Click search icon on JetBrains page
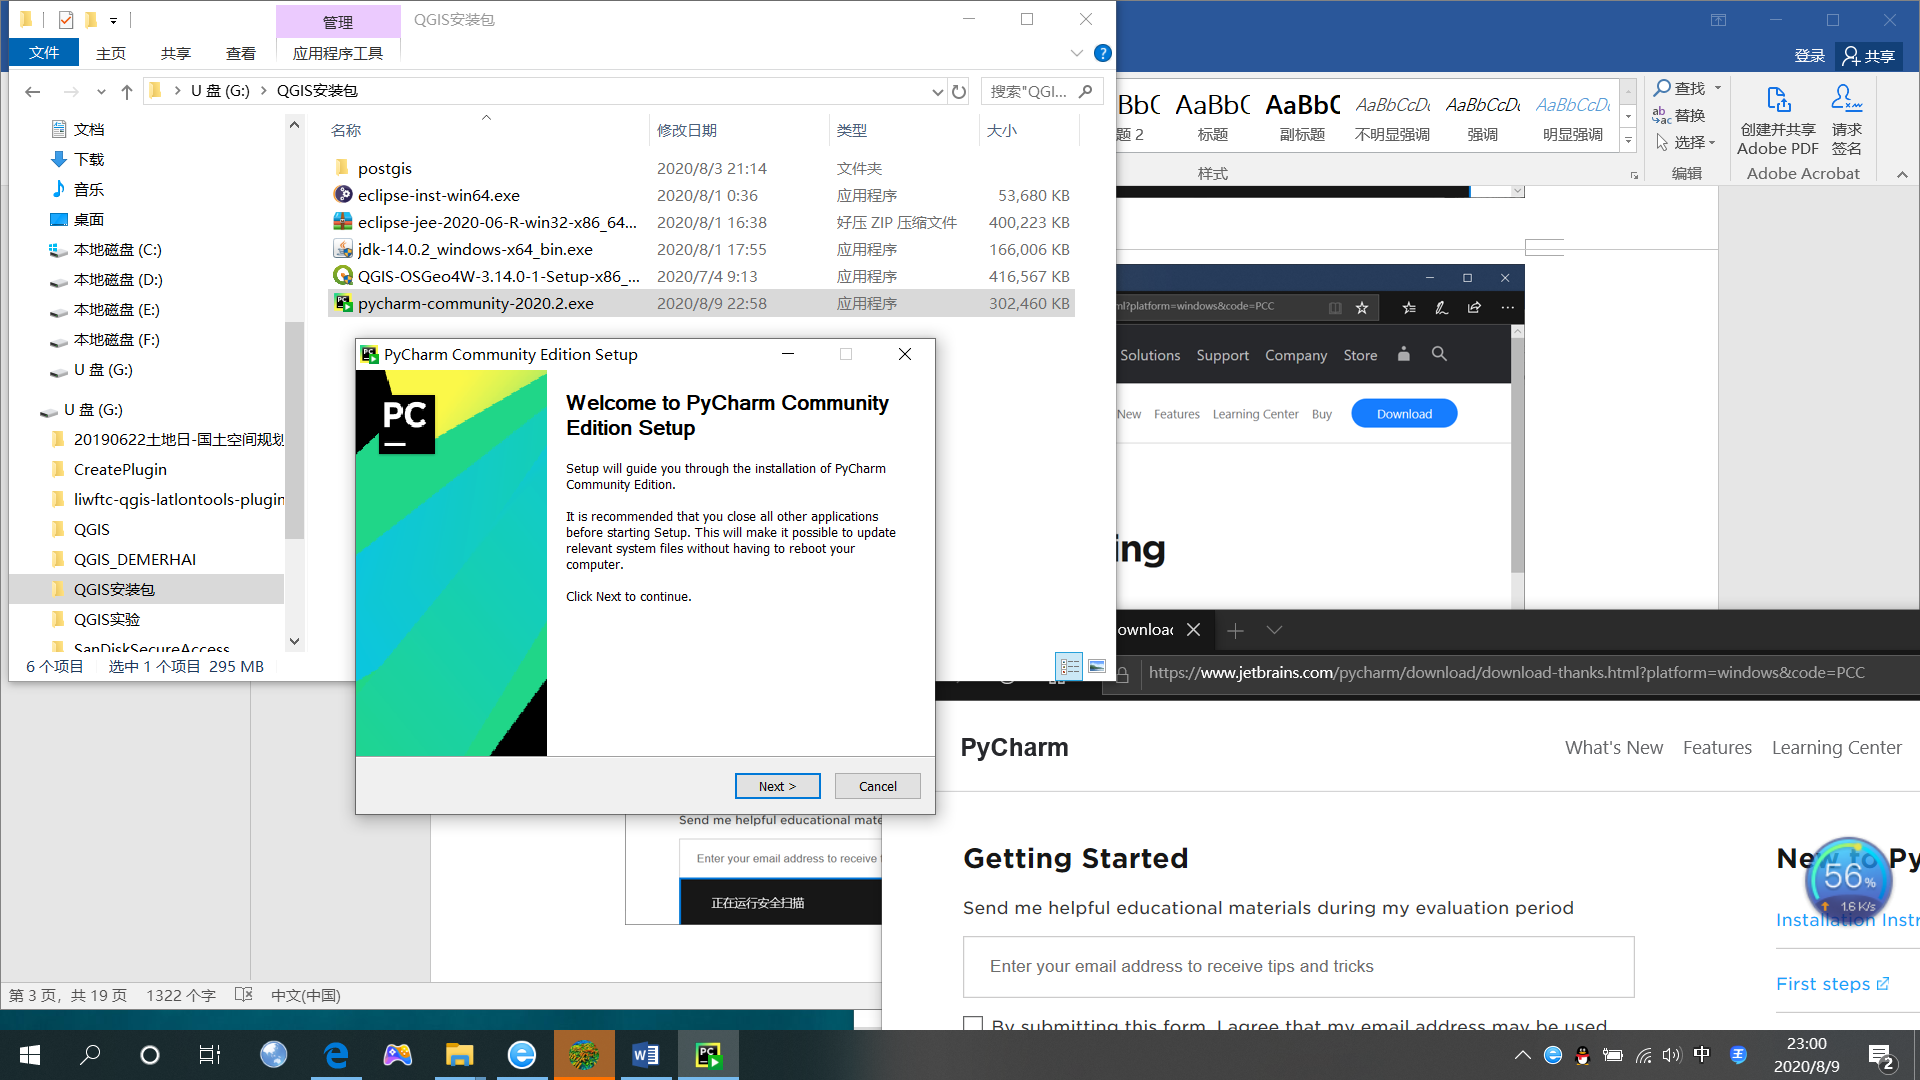The height and width of the screenshot is (1080, 1920). (x=1439, y=354)
